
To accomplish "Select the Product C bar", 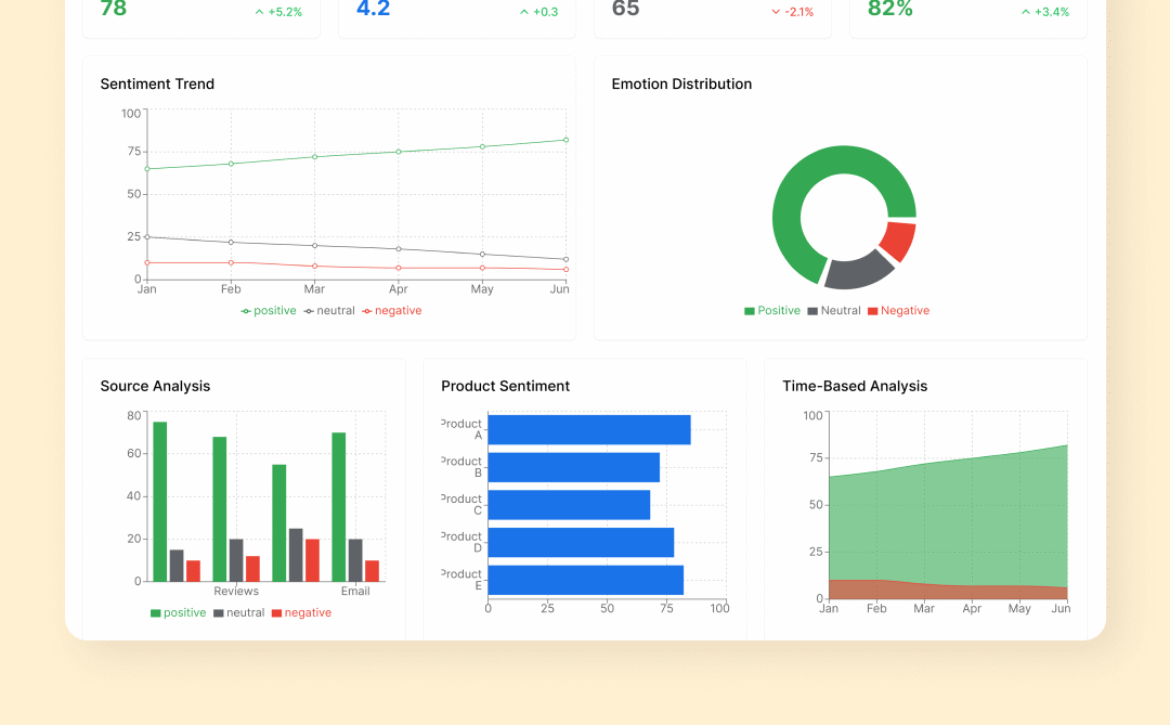I will pos(569,505).
